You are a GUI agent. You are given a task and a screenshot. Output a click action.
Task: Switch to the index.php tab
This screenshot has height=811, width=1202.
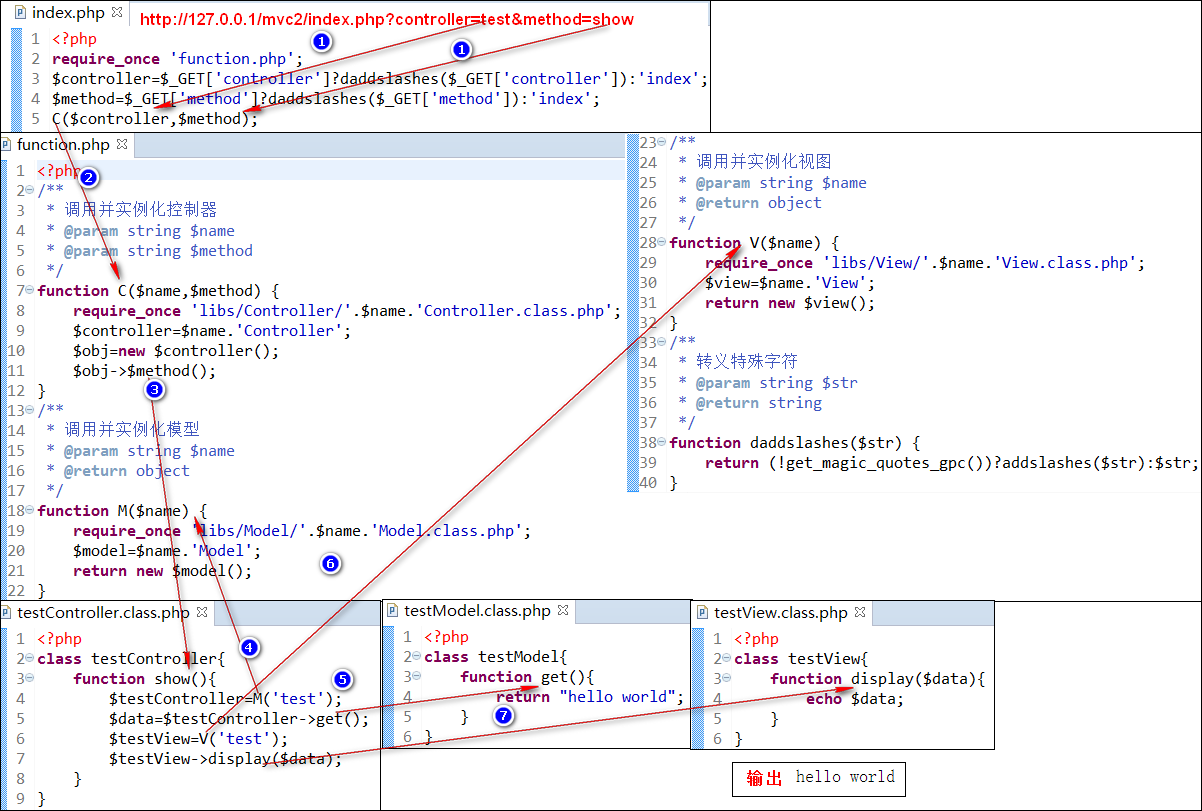[x=69, y=13]
